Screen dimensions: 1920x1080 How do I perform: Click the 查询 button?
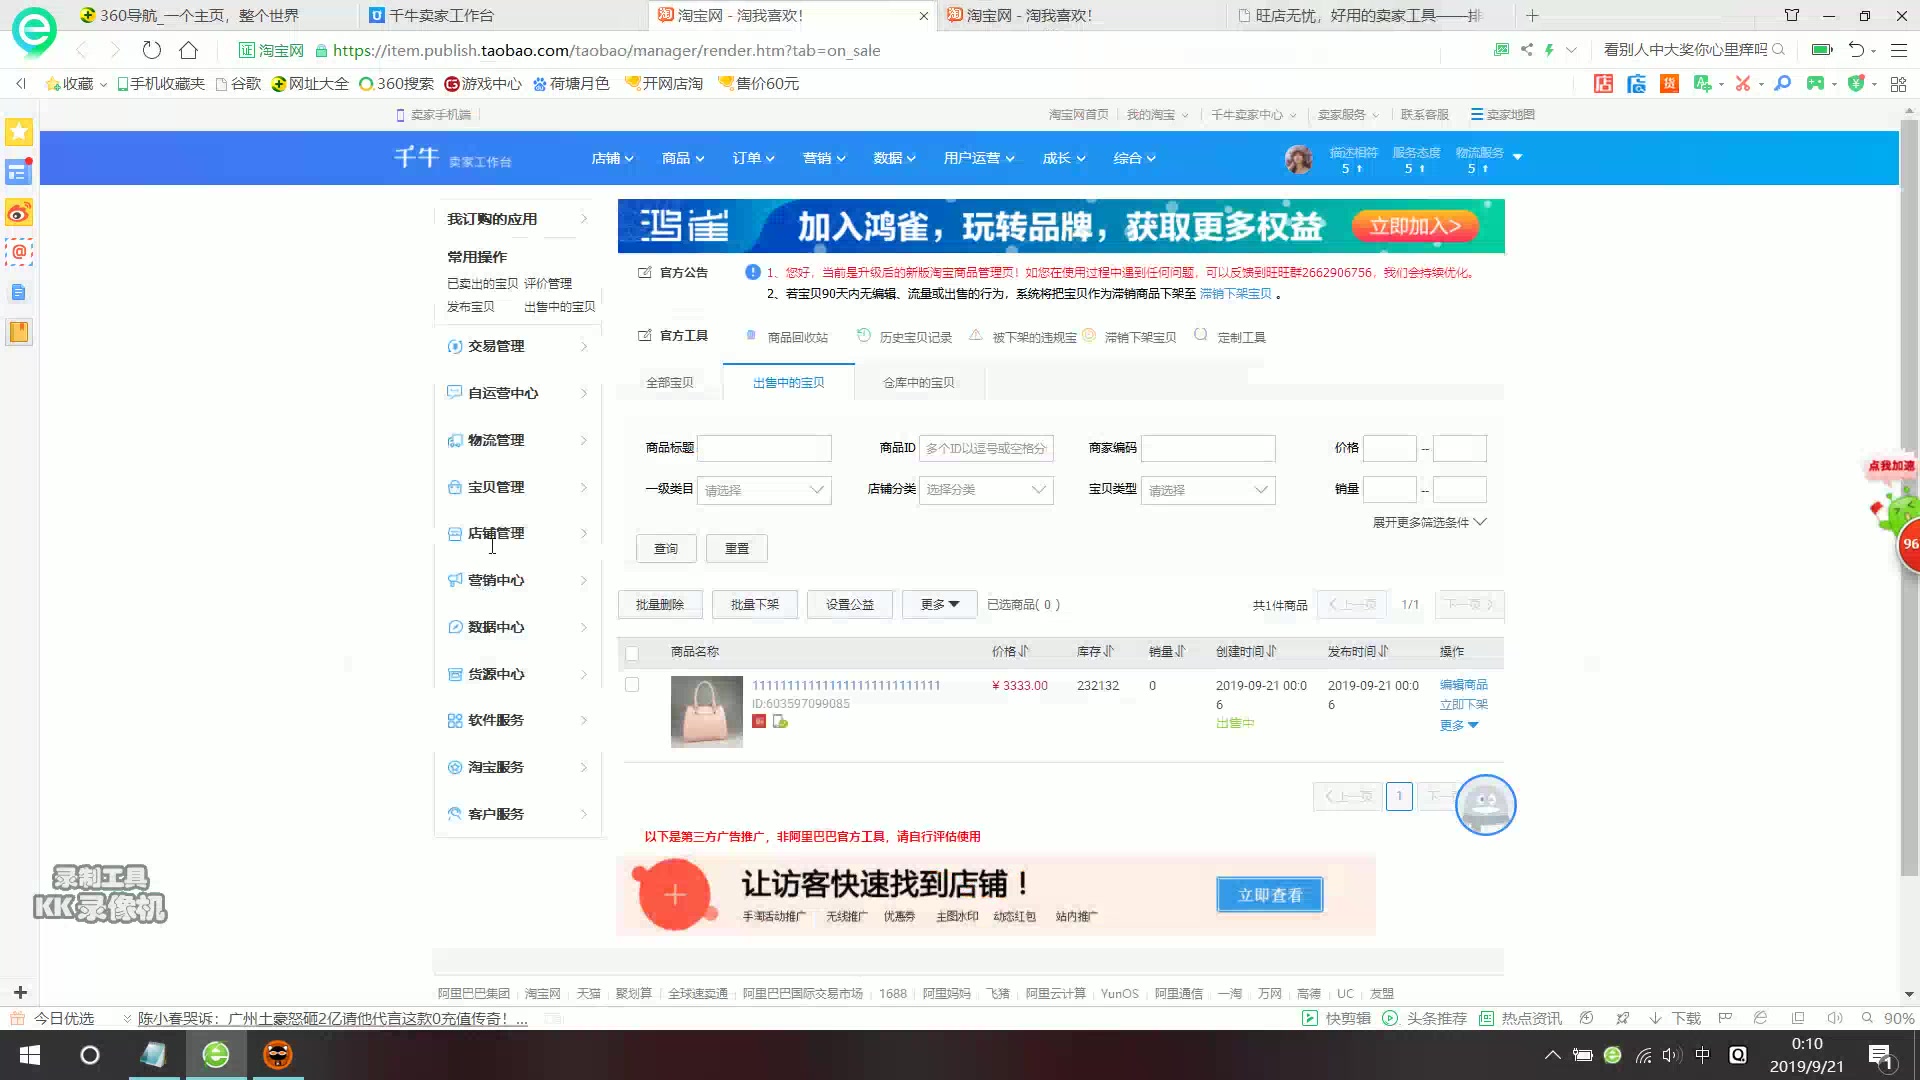(x=666, y=548)
